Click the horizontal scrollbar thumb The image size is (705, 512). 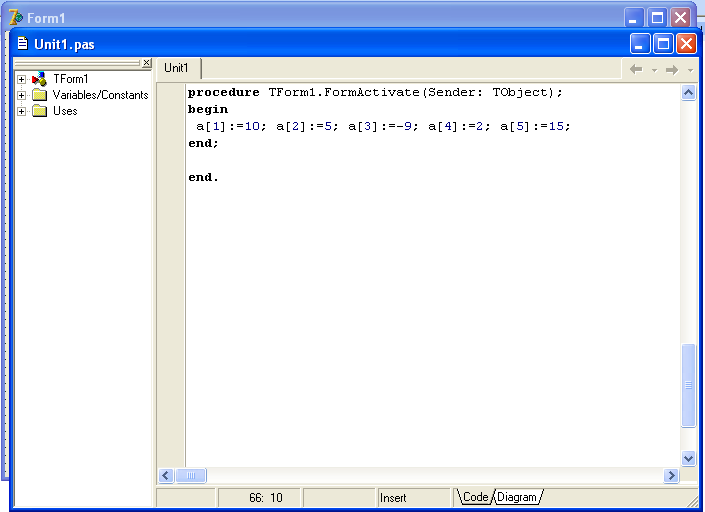coord(191,476)
